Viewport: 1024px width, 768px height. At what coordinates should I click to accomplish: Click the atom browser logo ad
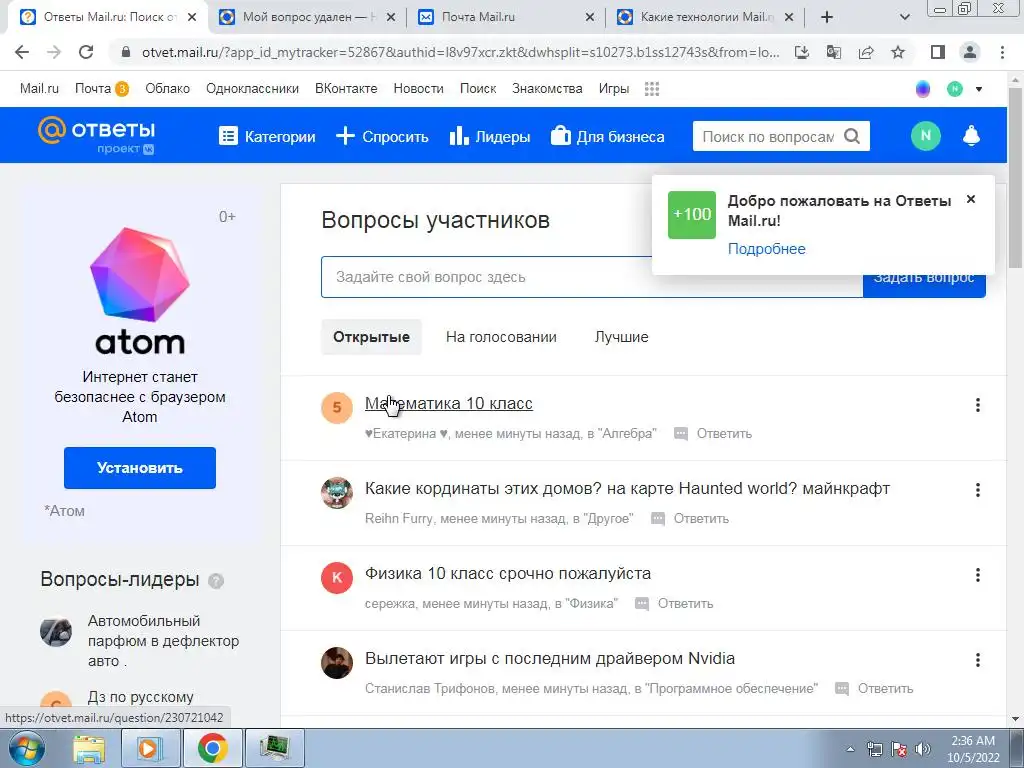point(140,291)
